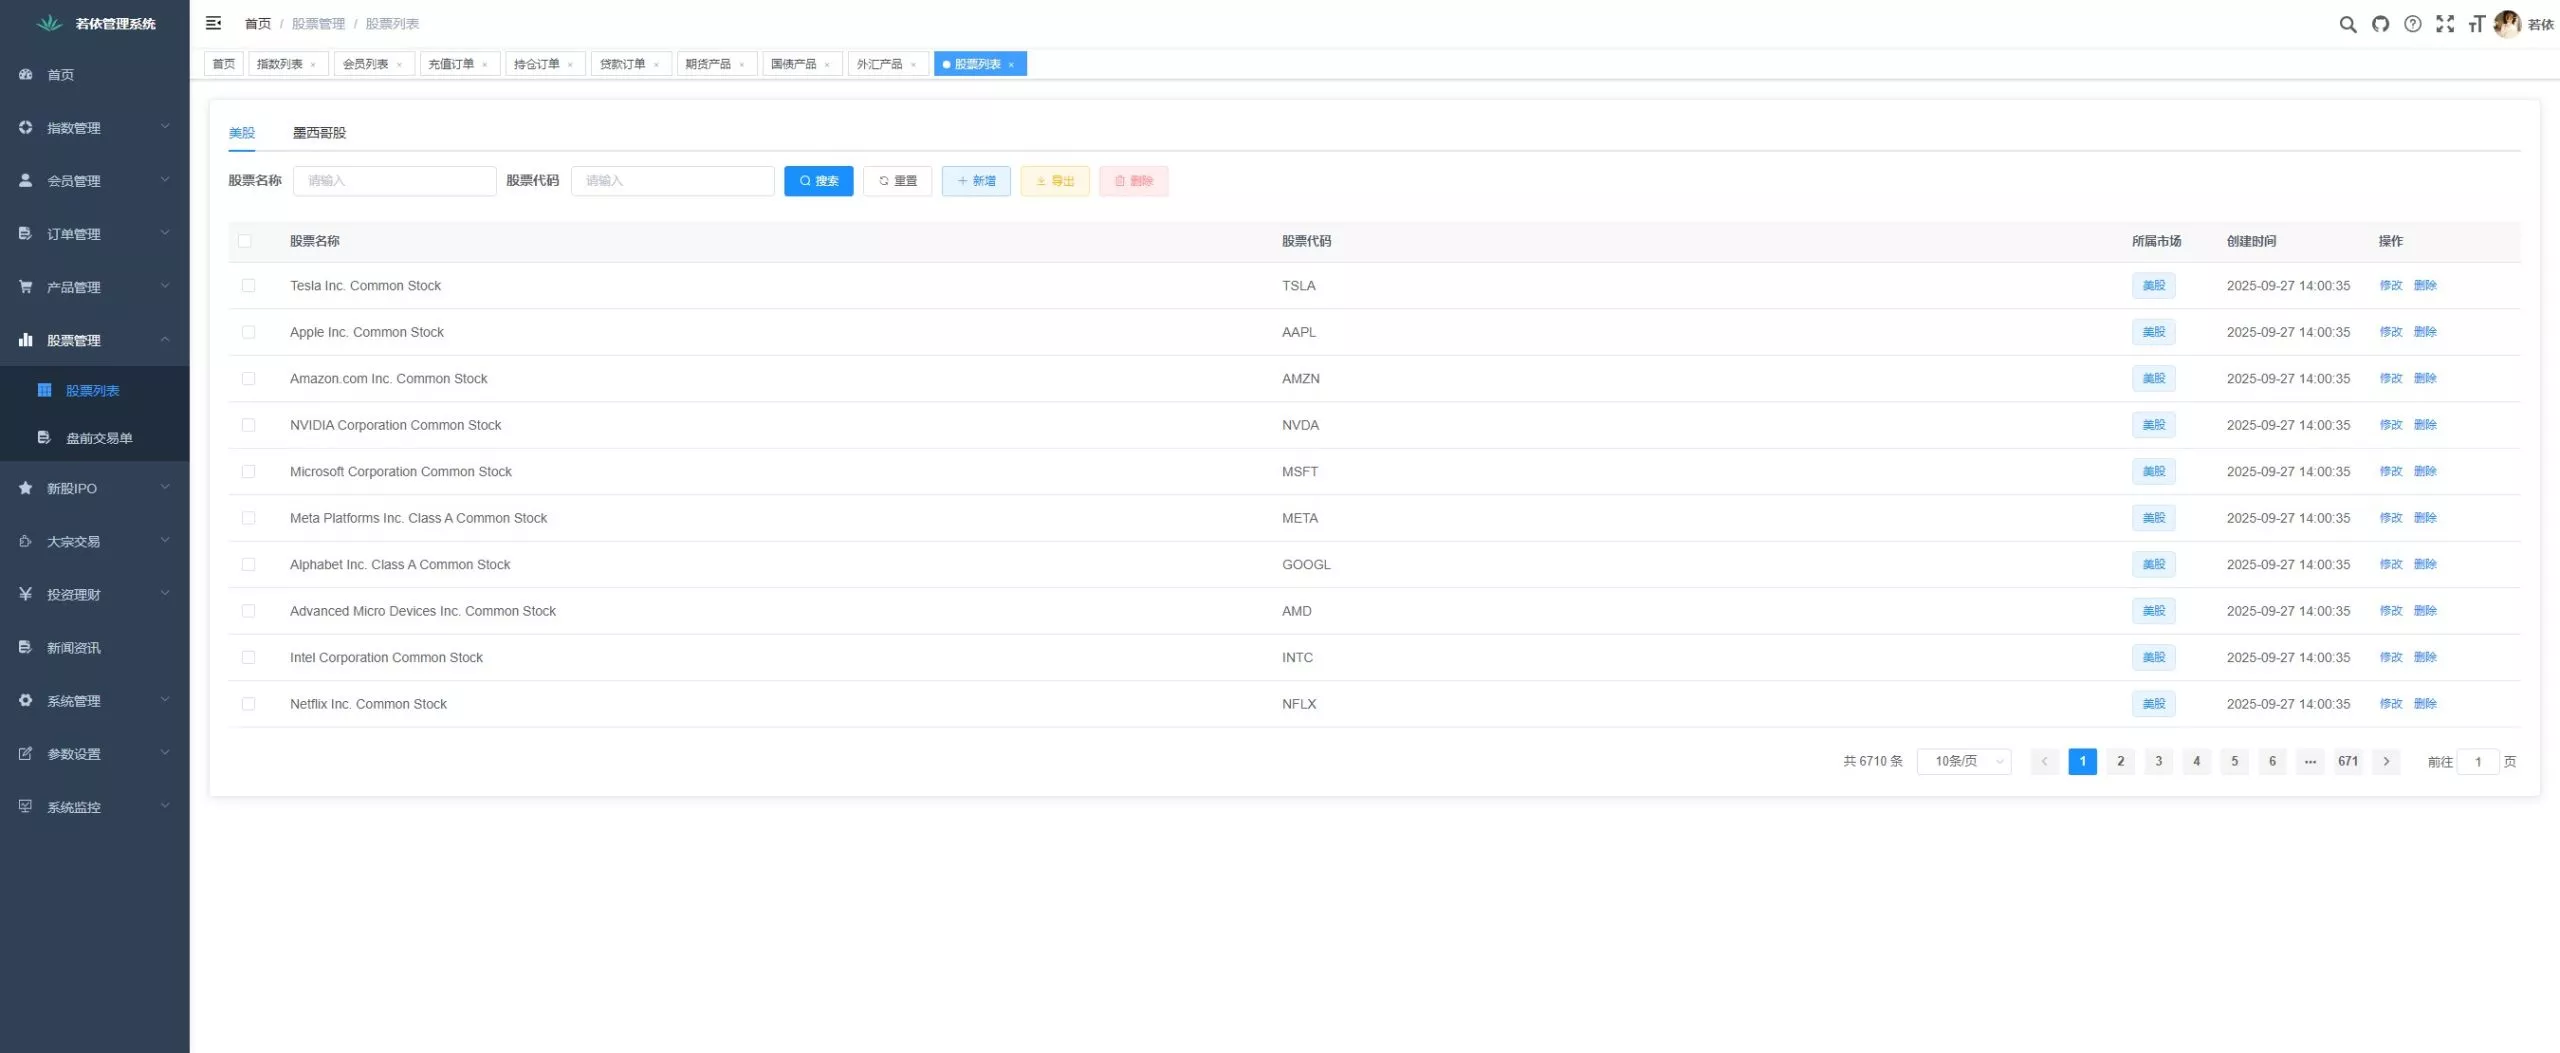Open the 10条/页 page size dropdown
Viewport: 2560px width, 1053px height.
[1963, 762]
